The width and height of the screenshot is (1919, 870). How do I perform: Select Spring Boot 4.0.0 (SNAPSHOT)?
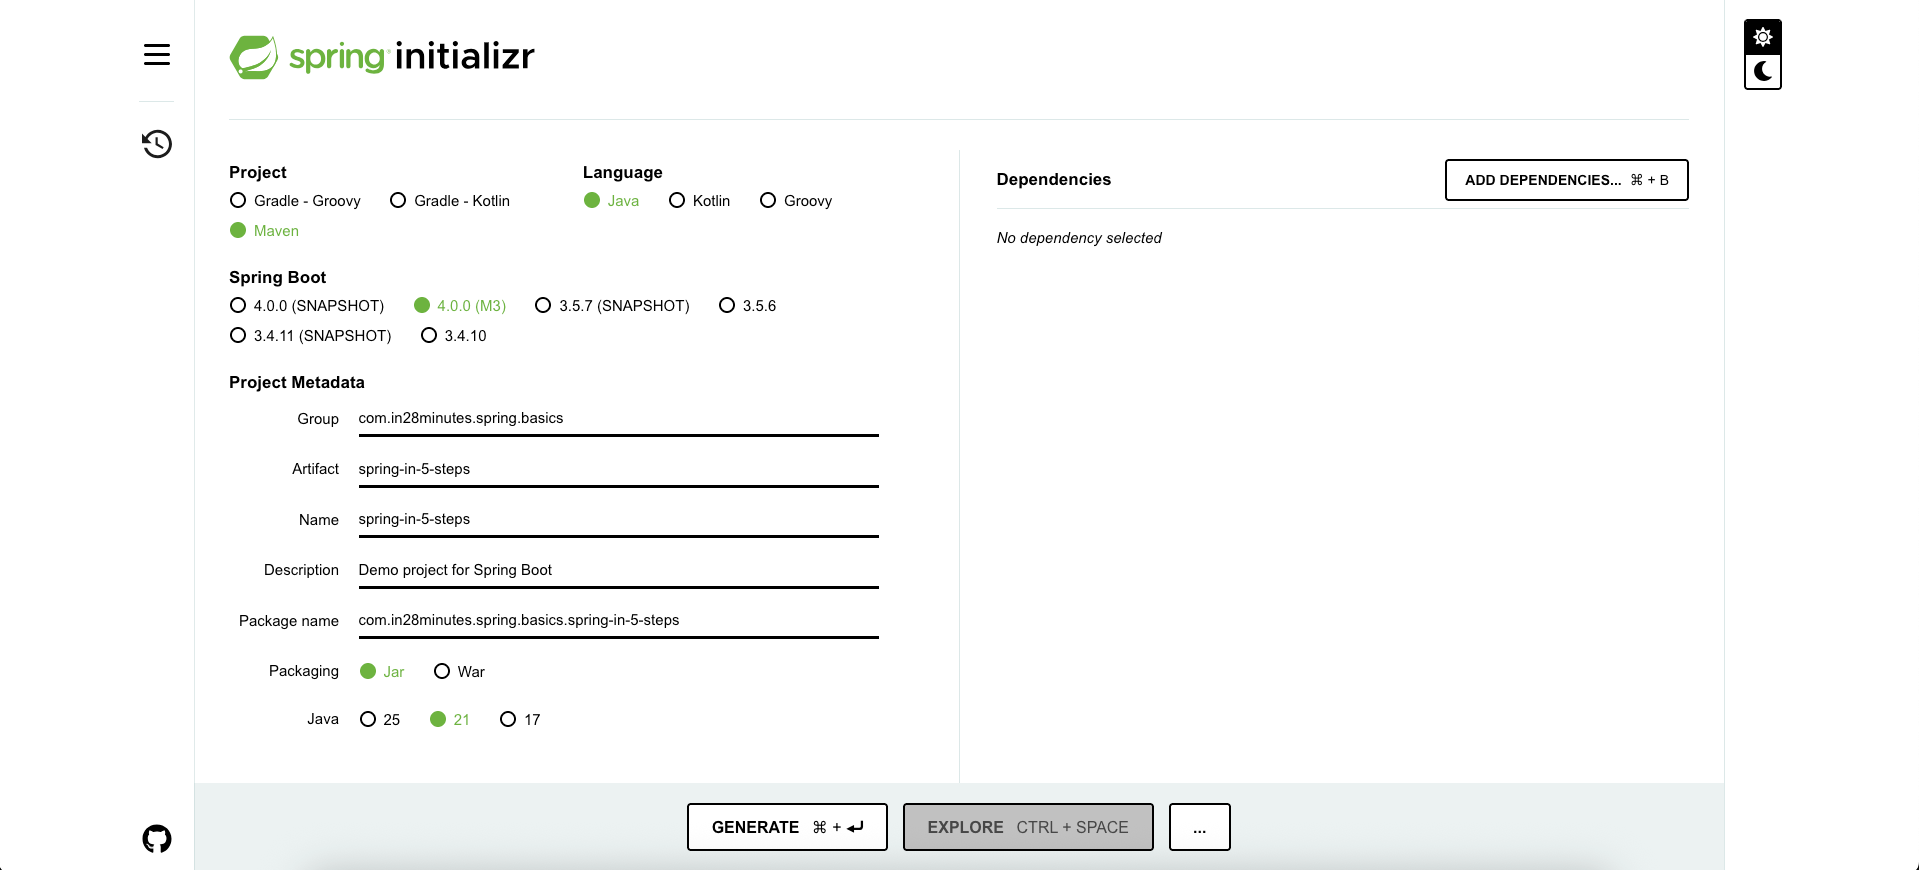click(307, 306)
